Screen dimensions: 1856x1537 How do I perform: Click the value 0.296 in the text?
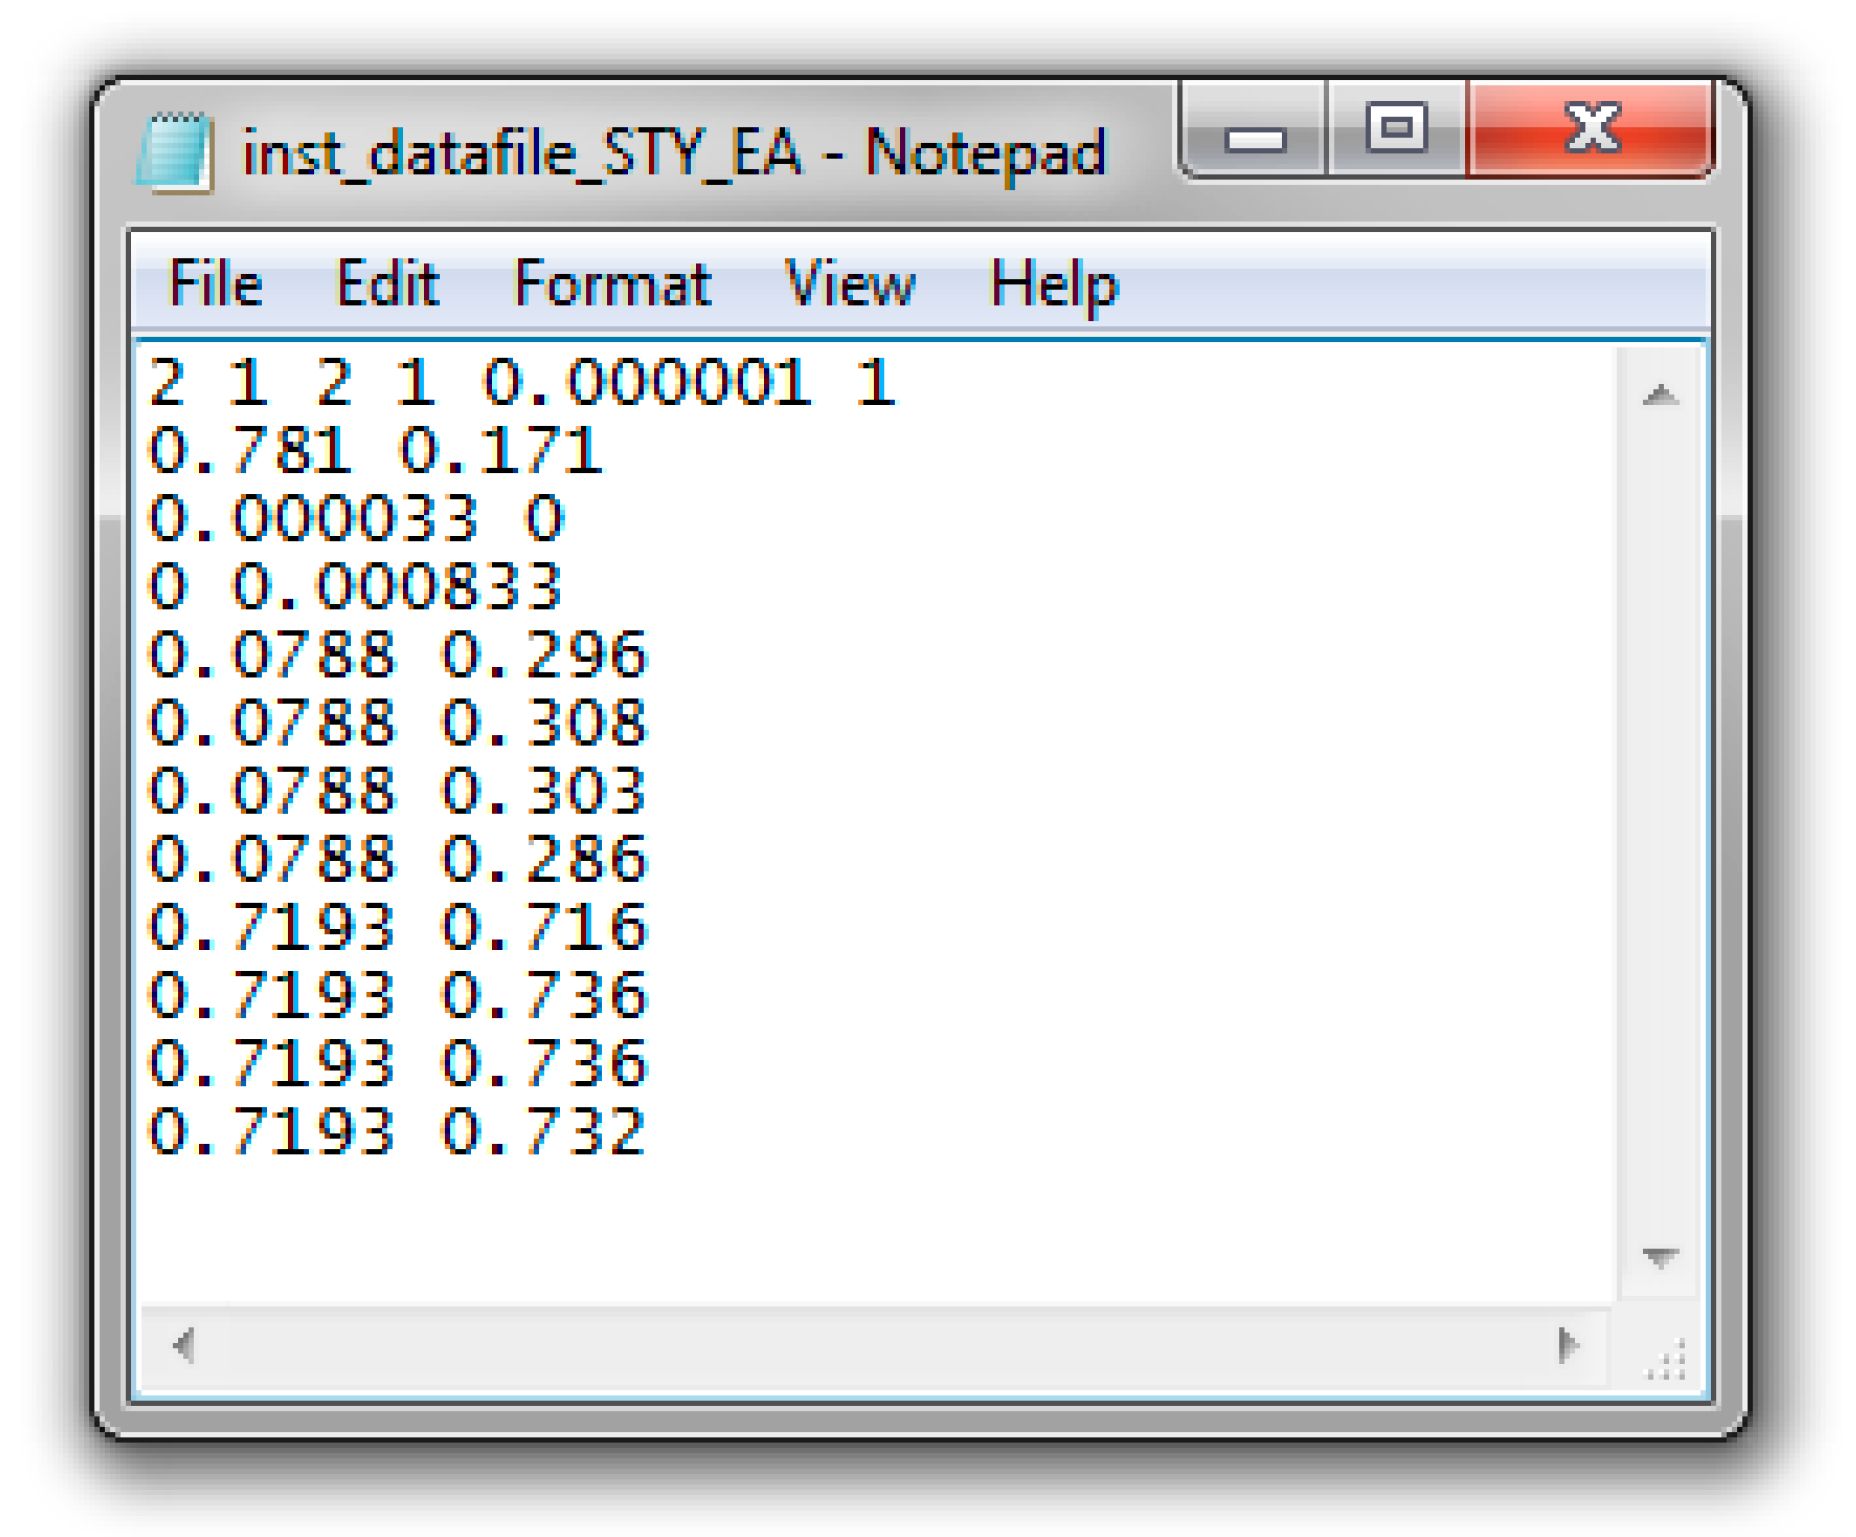pyautogui.click(x=545, y=655)
